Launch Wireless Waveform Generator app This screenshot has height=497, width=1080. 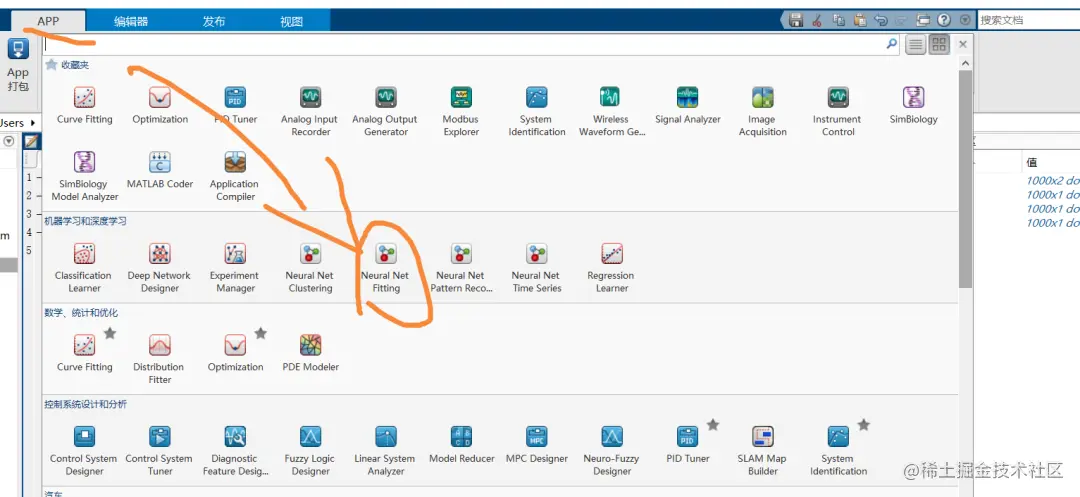click(612, 112)
